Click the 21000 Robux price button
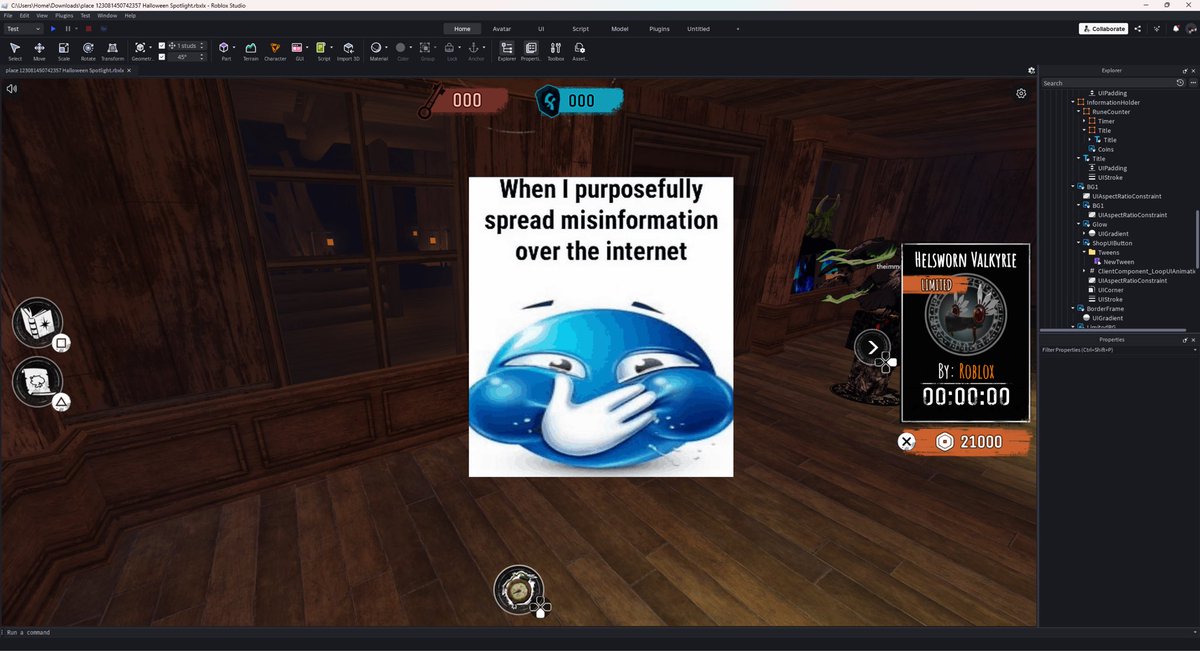The height and width of the screenshot is (651, 1200). click(968, 442)
